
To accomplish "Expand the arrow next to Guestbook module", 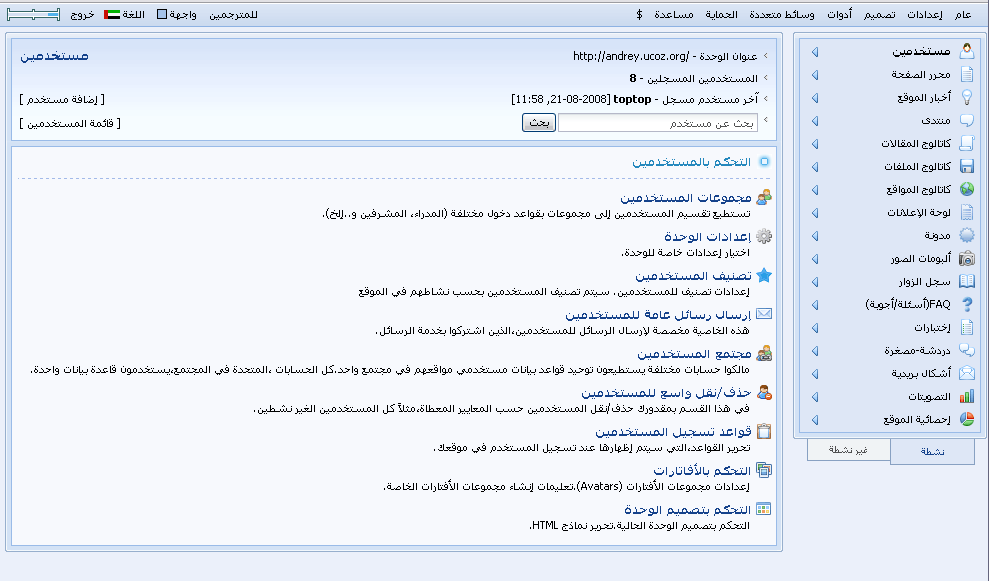I will 814,281.
